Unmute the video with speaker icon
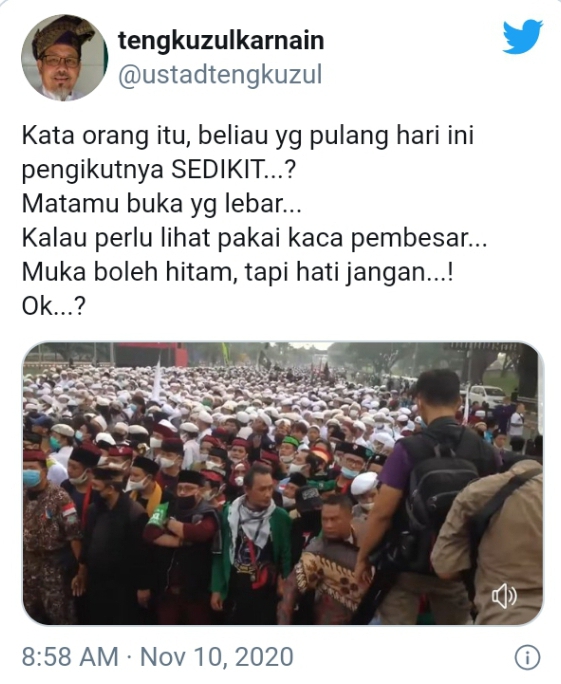This screenshot has height=684, width=561. pos(504,596)
